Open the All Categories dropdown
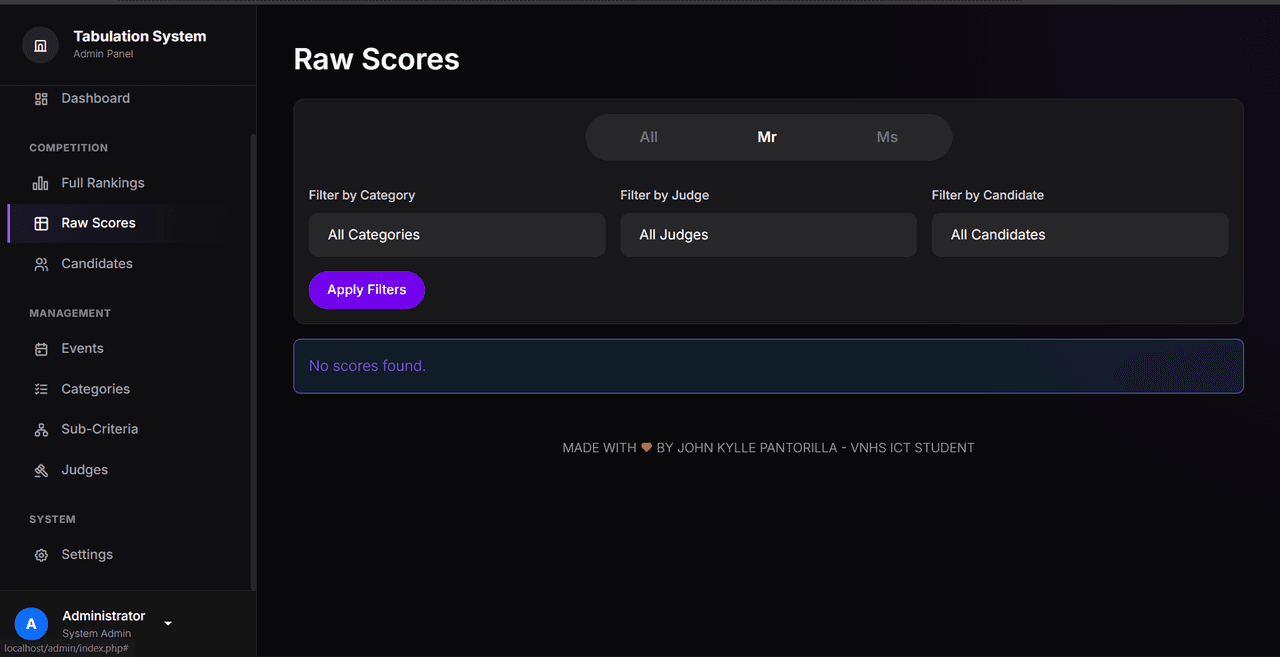This screenshot has width=1280, height=657. [x=457, y=235]
